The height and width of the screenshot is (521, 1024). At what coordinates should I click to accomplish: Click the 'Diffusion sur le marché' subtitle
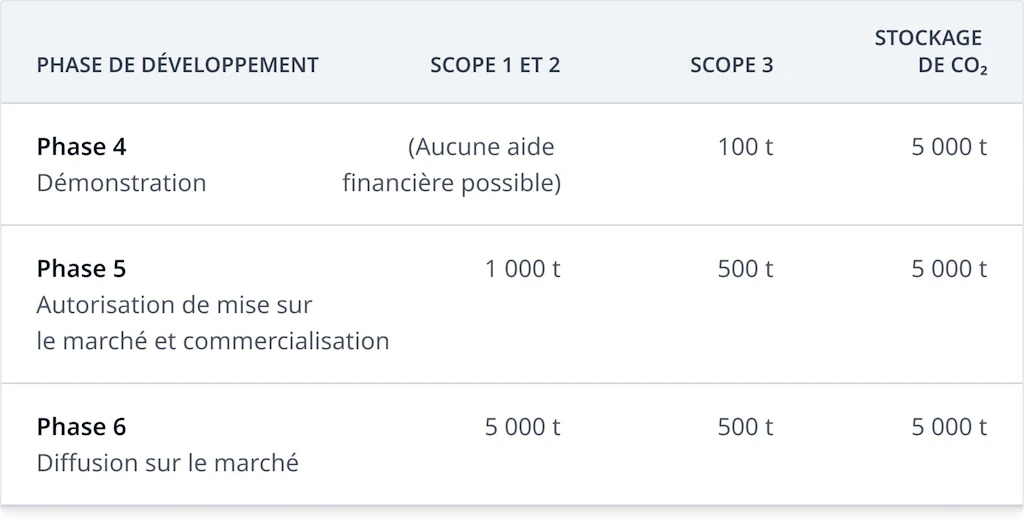(167, 463)
